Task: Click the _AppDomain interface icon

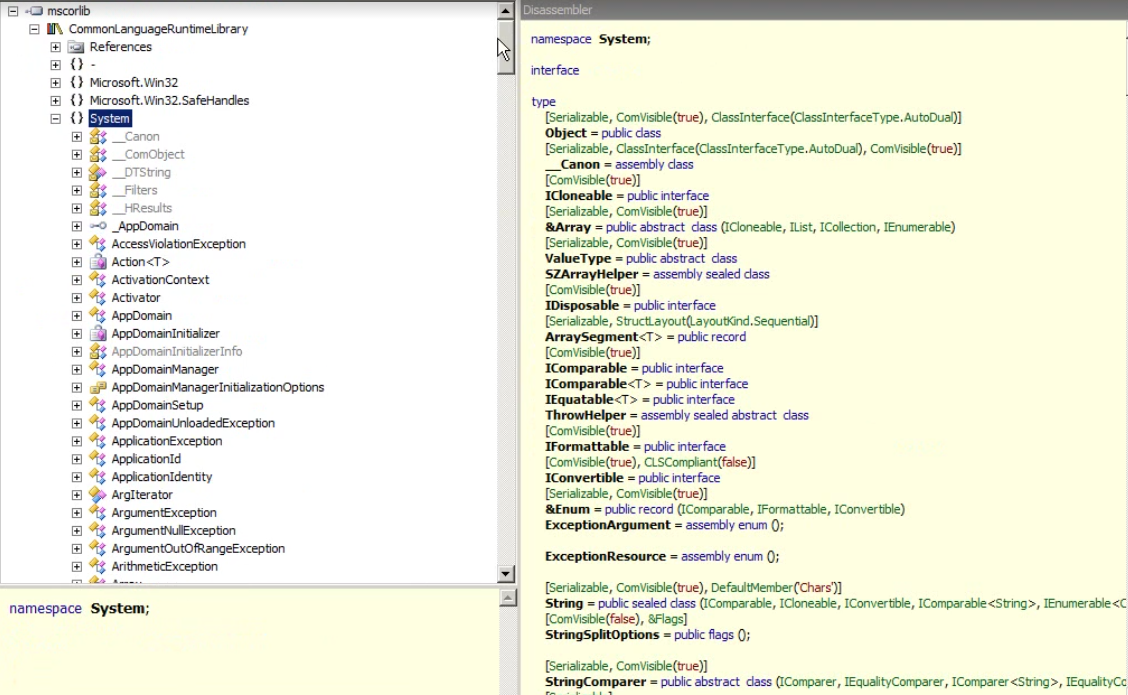Action: tap(98, 226)
